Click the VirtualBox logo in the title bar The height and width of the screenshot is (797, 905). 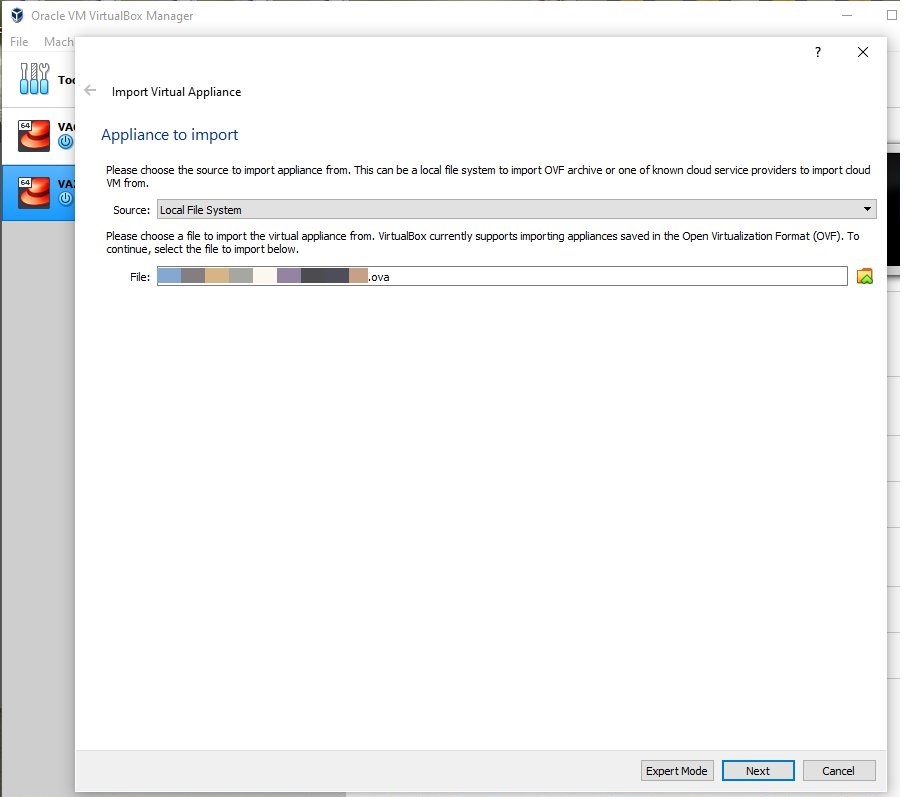17,16
